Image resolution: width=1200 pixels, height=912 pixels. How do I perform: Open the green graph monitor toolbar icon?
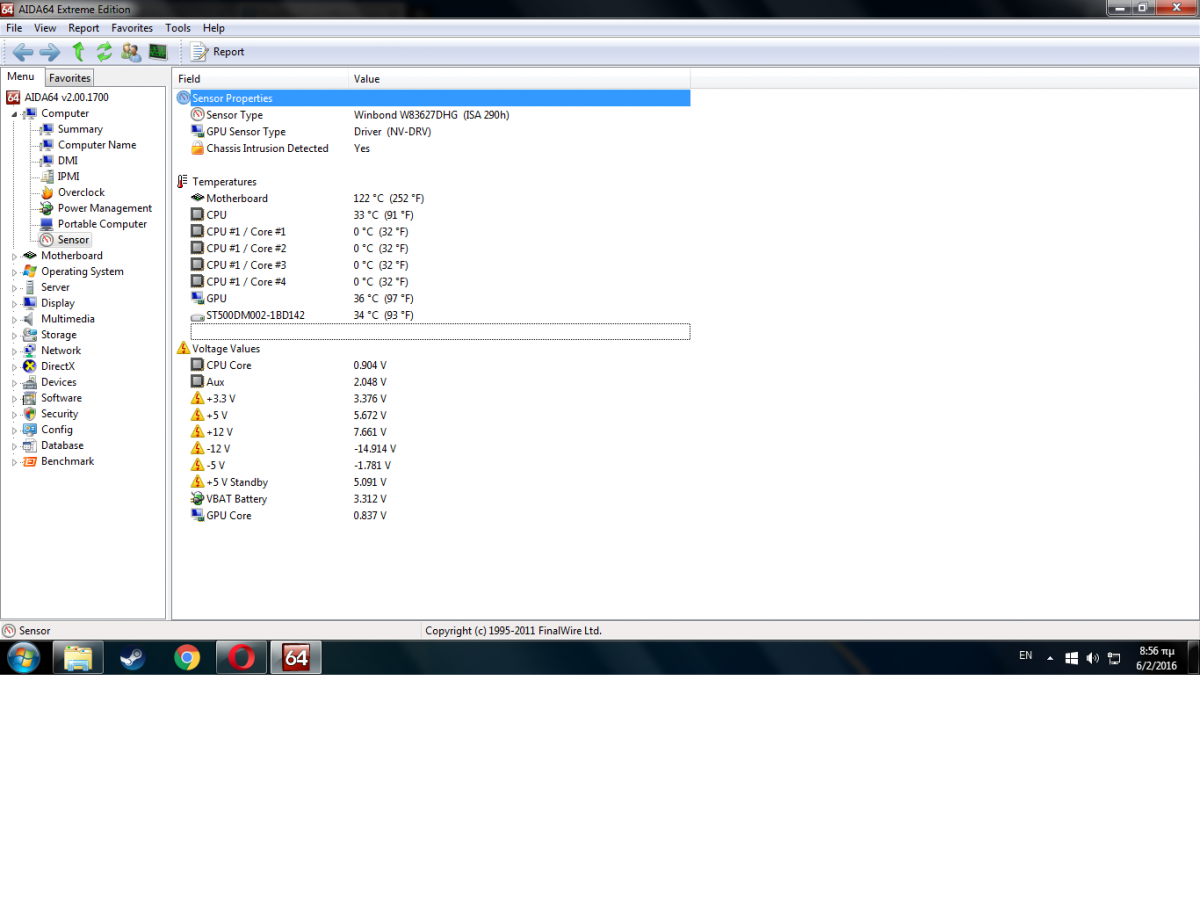[158, 52]
